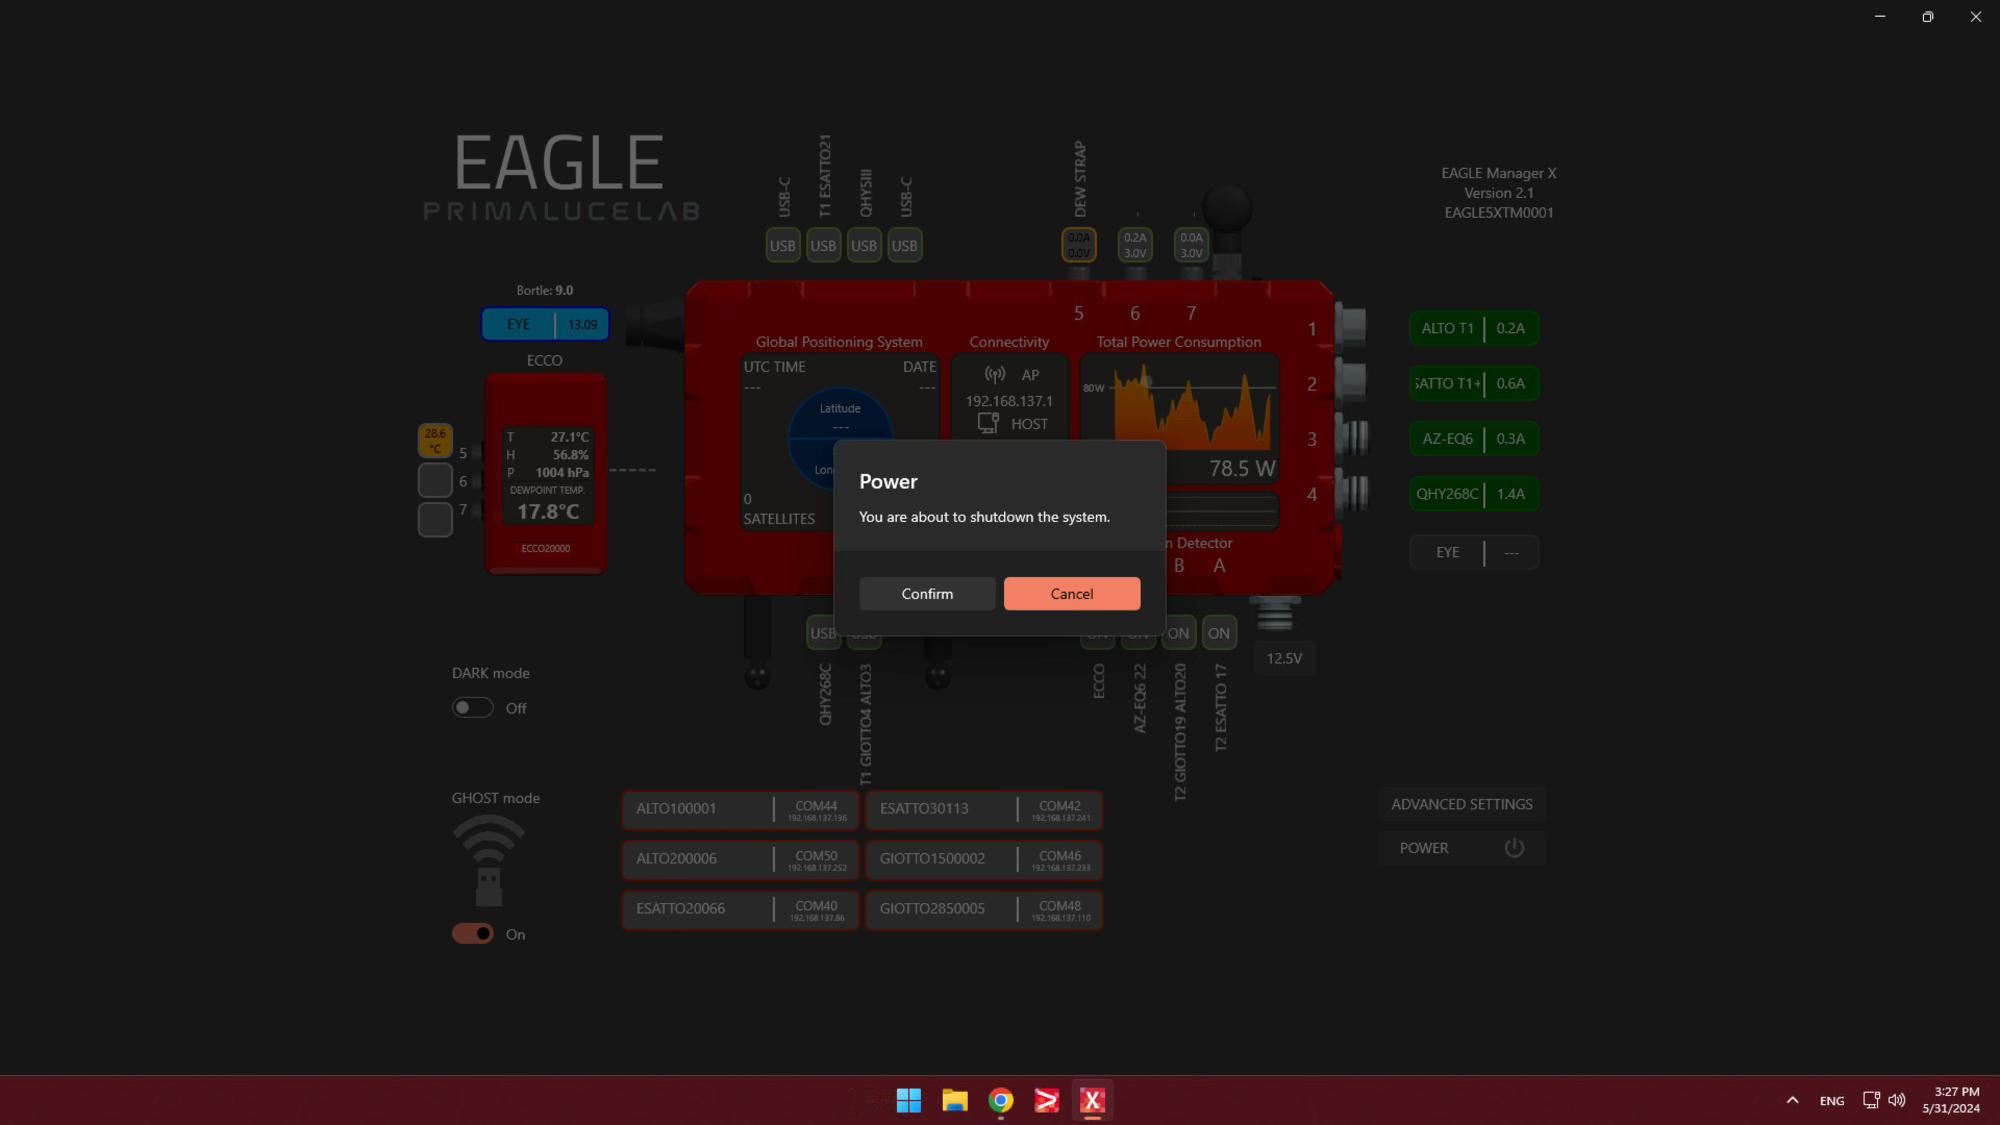Open Windows Start menu
Viewport: 2000px width, 1125px height.
908,1100
